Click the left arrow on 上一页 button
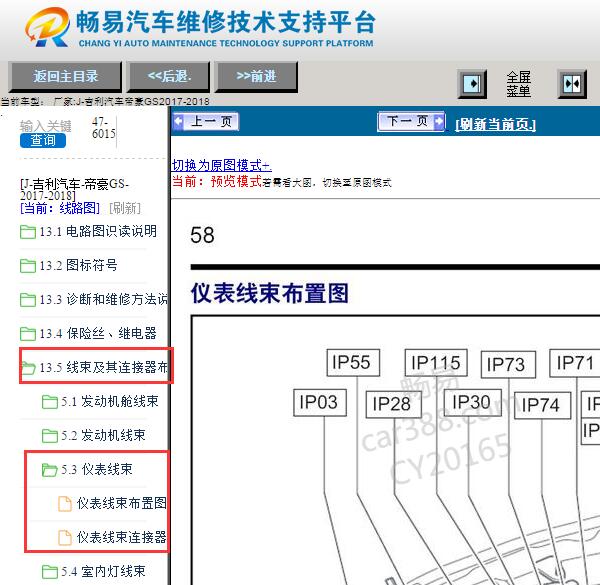 click(178, 122)
